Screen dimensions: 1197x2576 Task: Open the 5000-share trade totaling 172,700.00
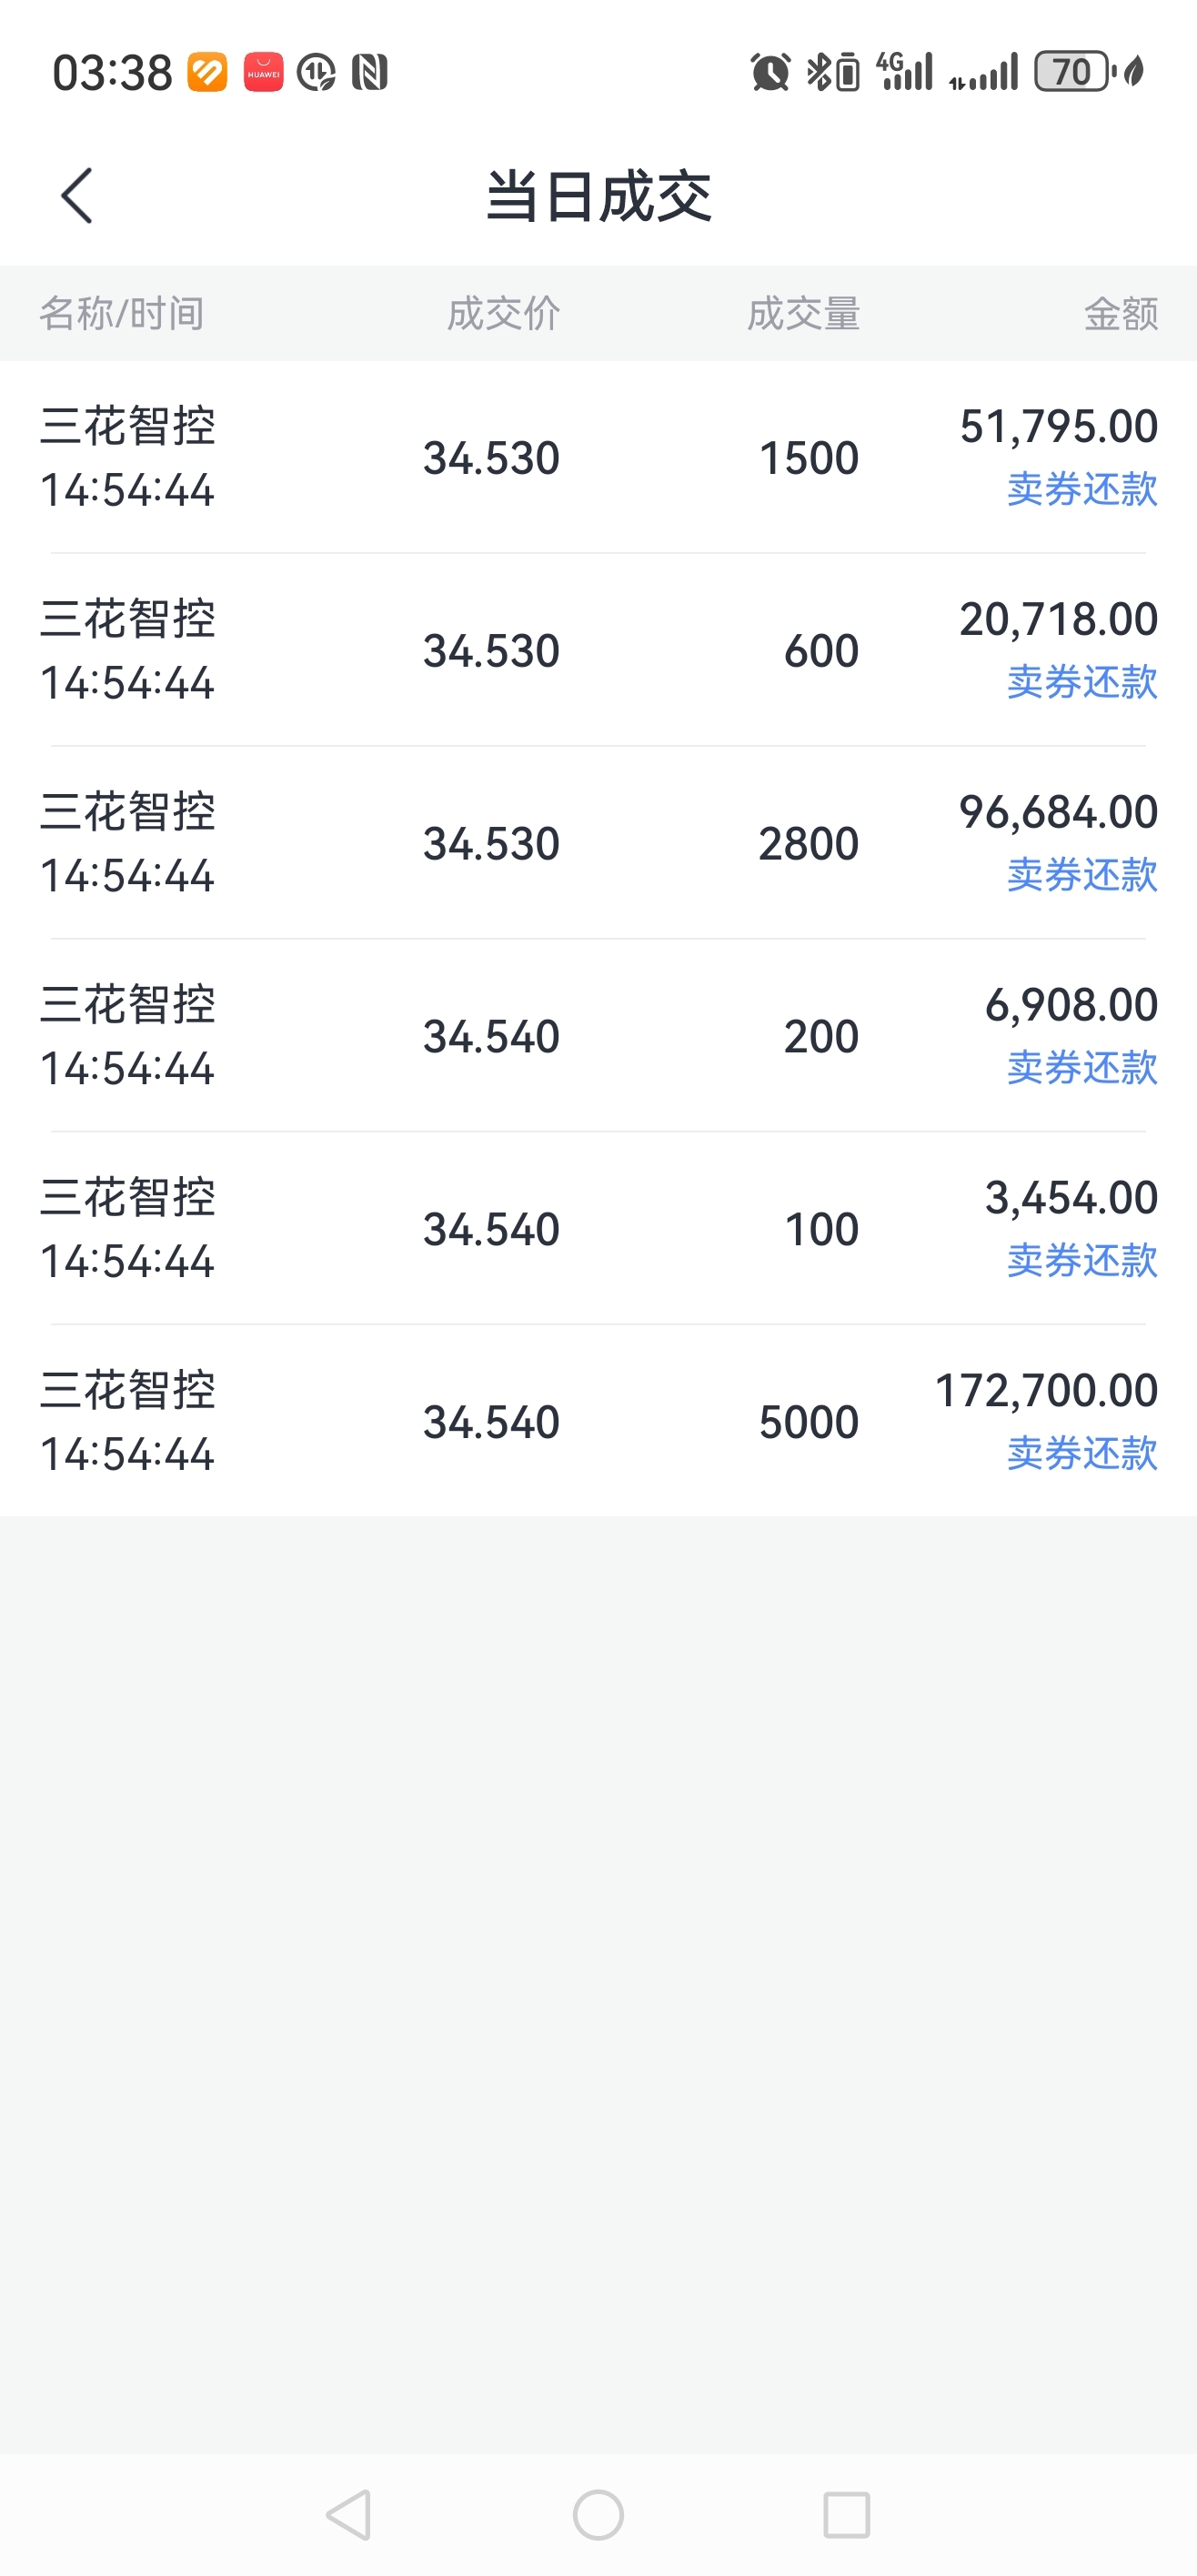point(598,1421)
